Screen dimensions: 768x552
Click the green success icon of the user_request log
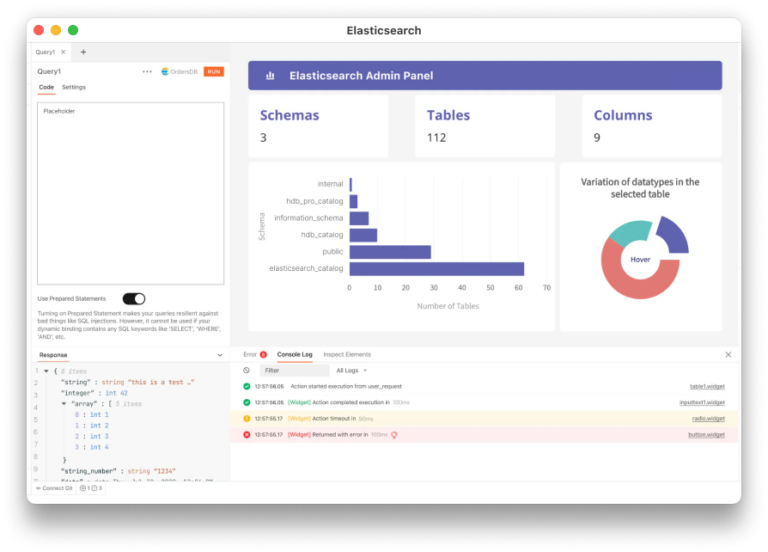point(247,386)
